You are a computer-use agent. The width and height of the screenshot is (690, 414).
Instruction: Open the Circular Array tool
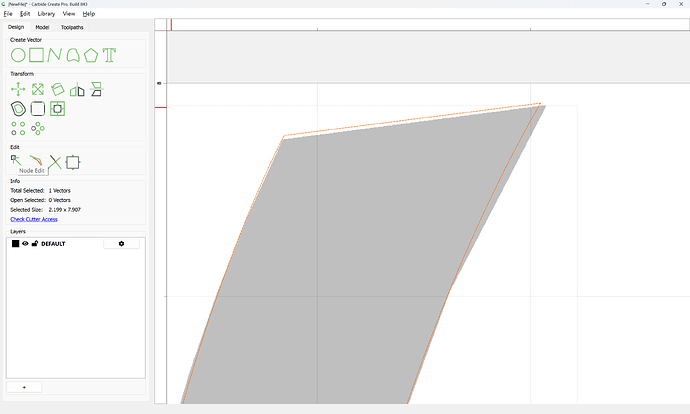click(38, 128)
